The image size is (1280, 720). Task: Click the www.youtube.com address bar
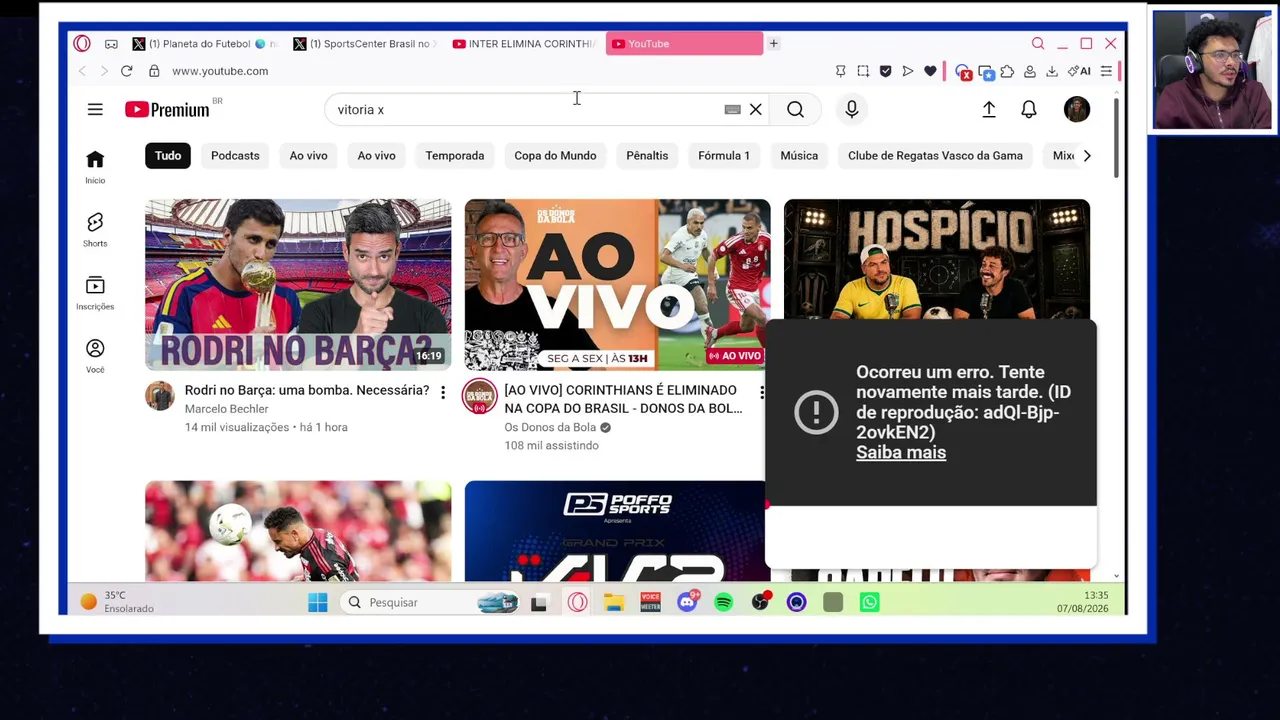pyautogui.click(x=220, y=71)
